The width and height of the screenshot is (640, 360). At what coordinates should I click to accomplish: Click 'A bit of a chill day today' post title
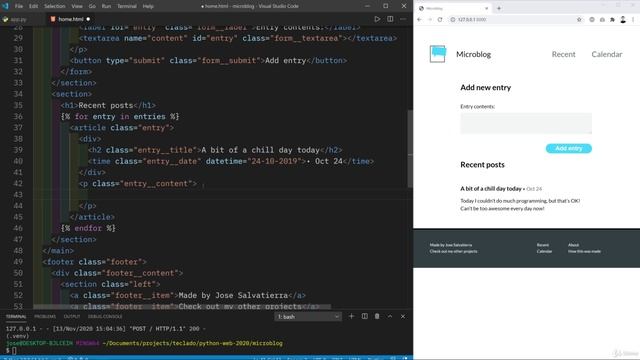point(491,189)
